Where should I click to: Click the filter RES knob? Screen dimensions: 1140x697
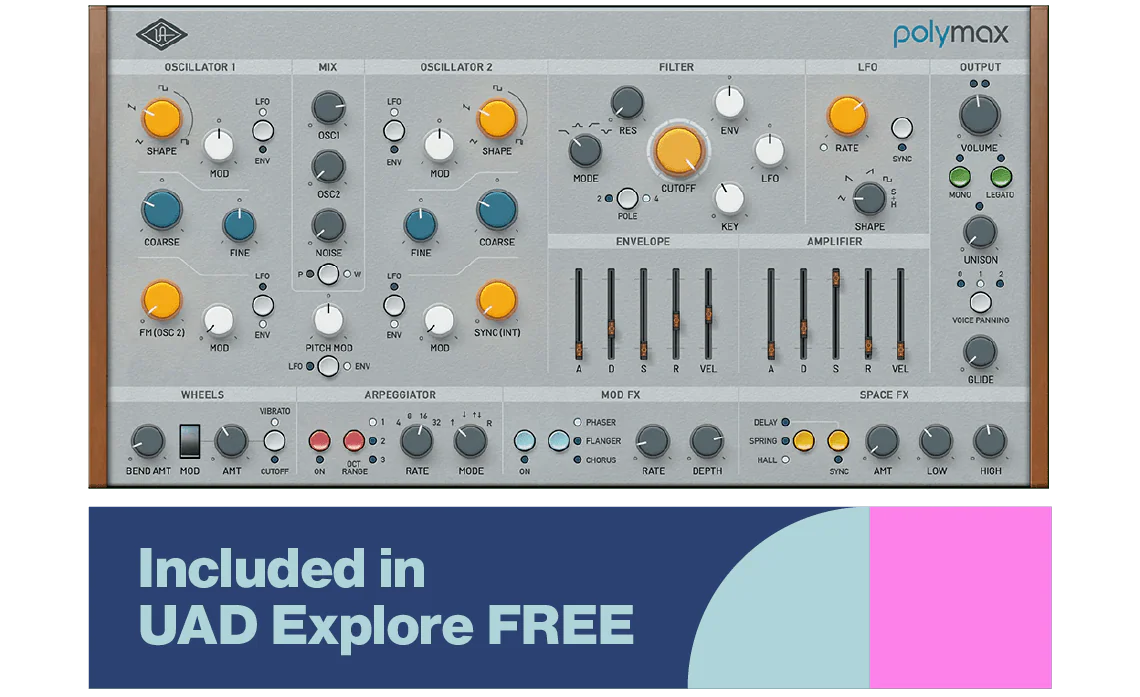tap(627, 100)
